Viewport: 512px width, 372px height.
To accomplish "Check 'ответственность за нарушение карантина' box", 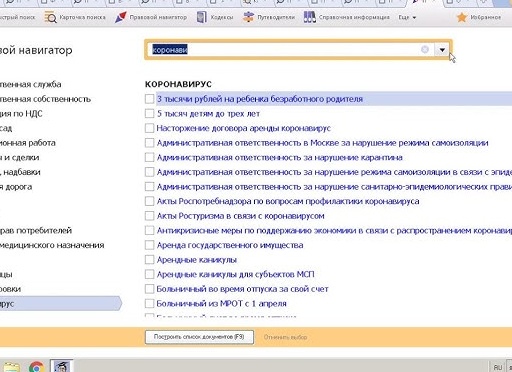I will (149, 157).
